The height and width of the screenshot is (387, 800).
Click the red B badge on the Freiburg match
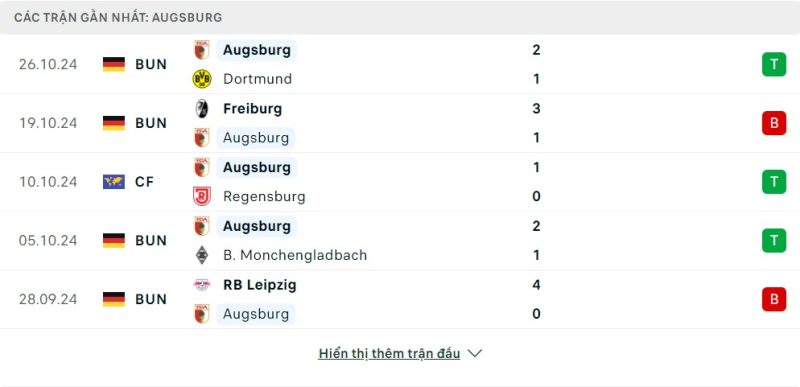click(774, 123)
